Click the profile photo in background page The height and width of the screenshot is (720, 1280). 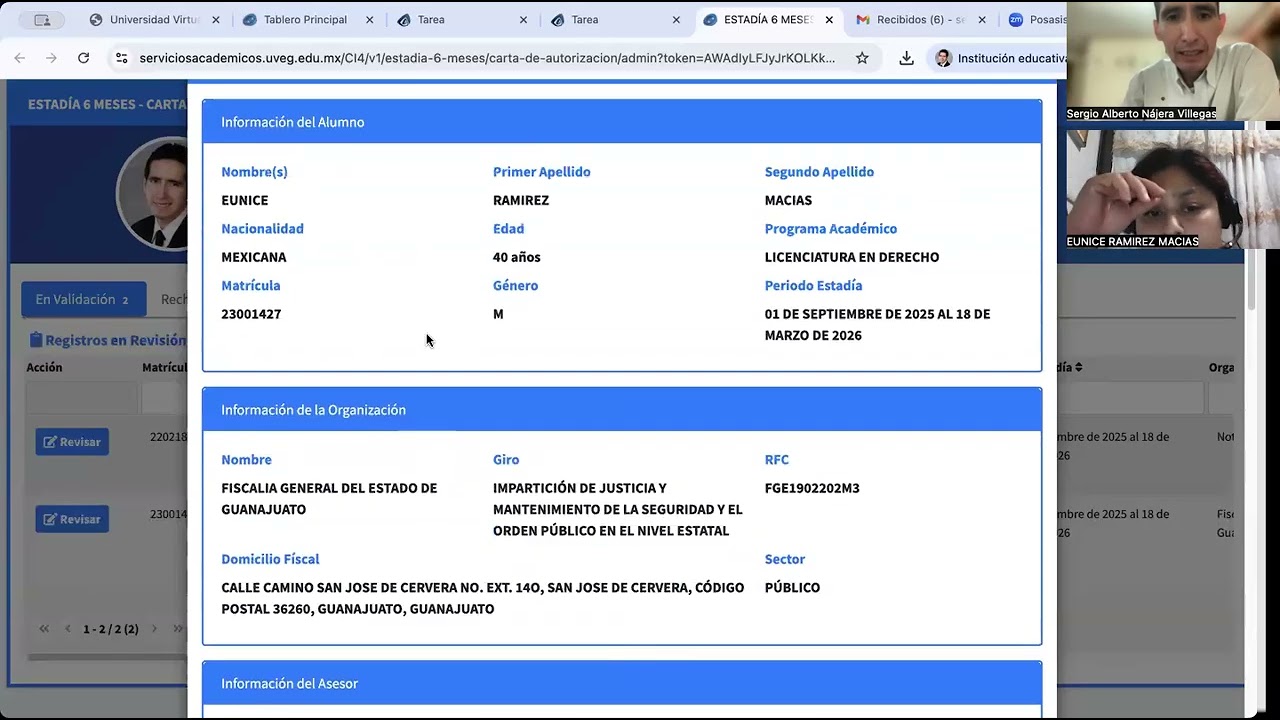click(153, 195)
